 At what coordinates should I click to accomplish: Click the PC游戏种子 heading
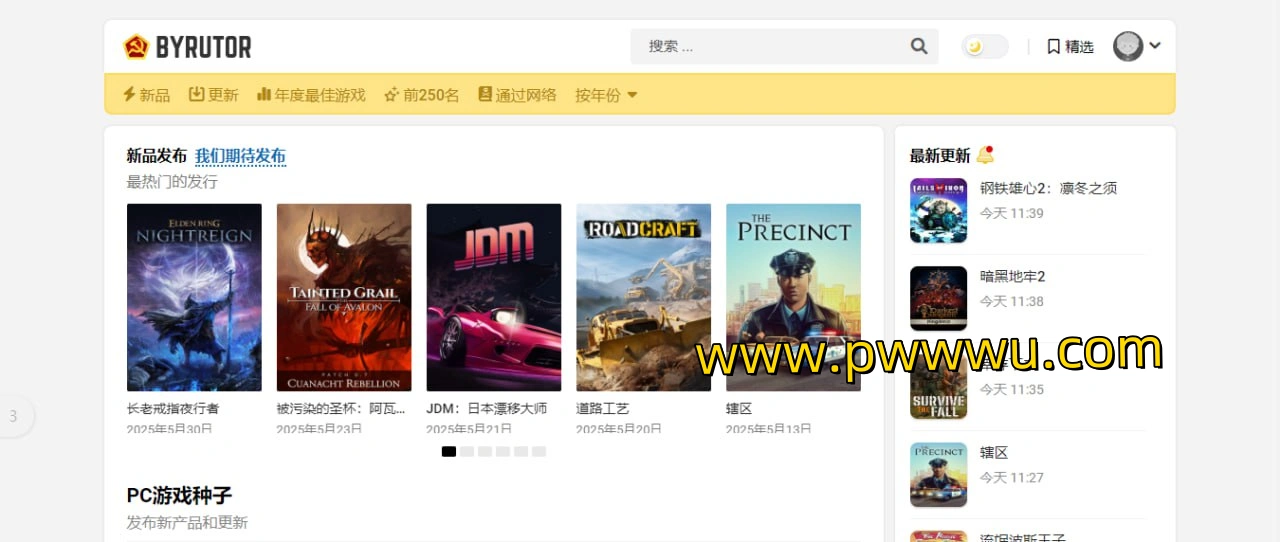pos(179,495)
